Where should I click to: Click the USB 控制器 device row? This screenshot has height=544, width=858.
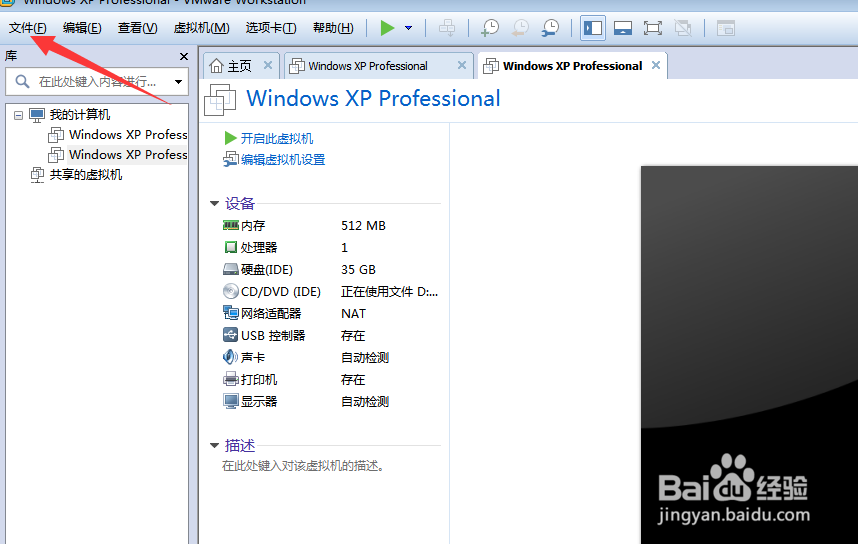(x=331, y=335)
